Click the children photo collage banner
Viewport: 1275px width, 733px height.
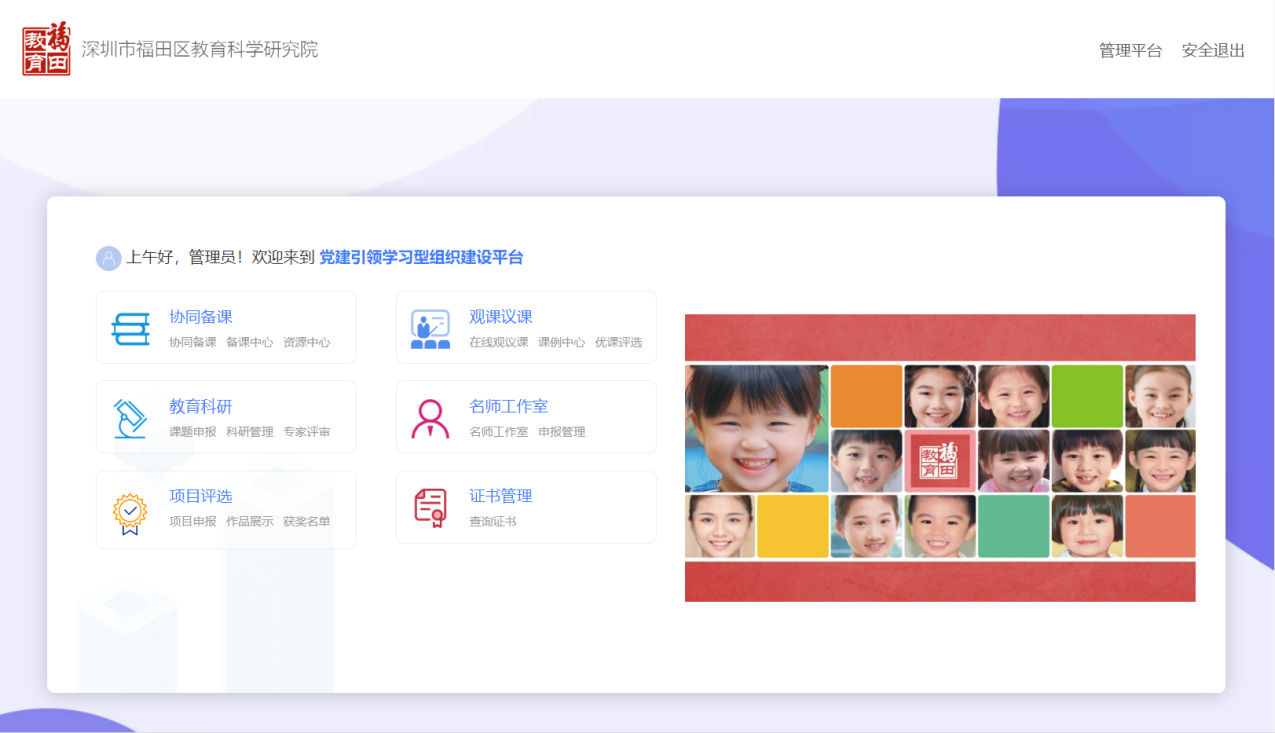point(940,458)
